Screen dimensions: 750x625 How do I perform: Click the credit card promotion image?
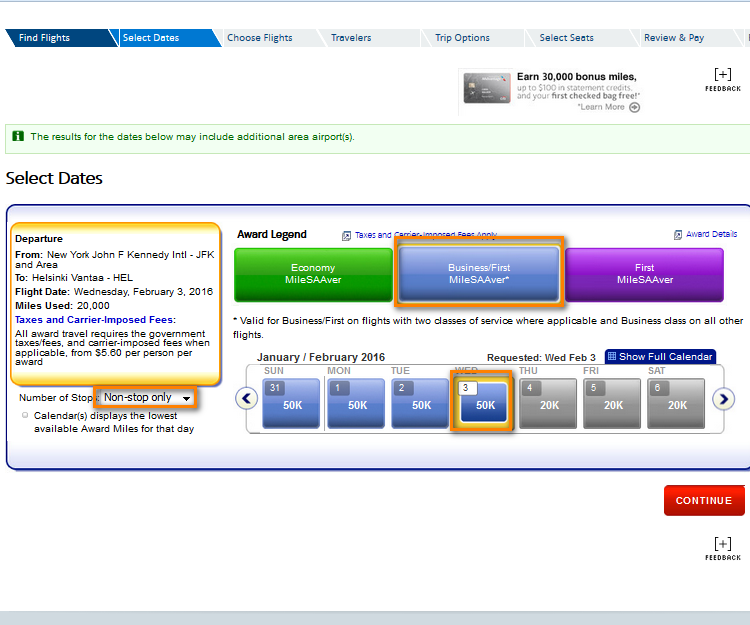pyautogui.click(x=485, y=91)
